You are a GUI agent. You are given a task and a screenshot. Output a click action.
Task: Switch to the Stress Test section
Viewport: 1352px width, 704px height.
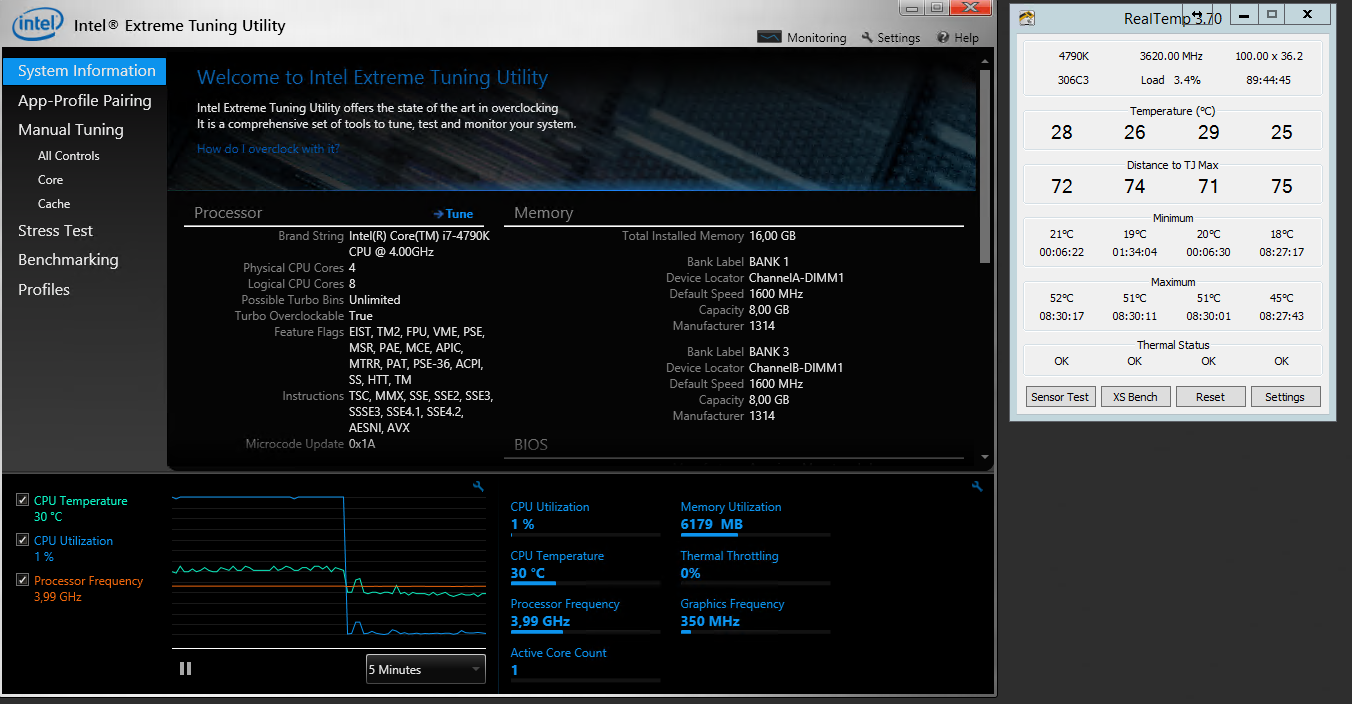click(55, 230)
